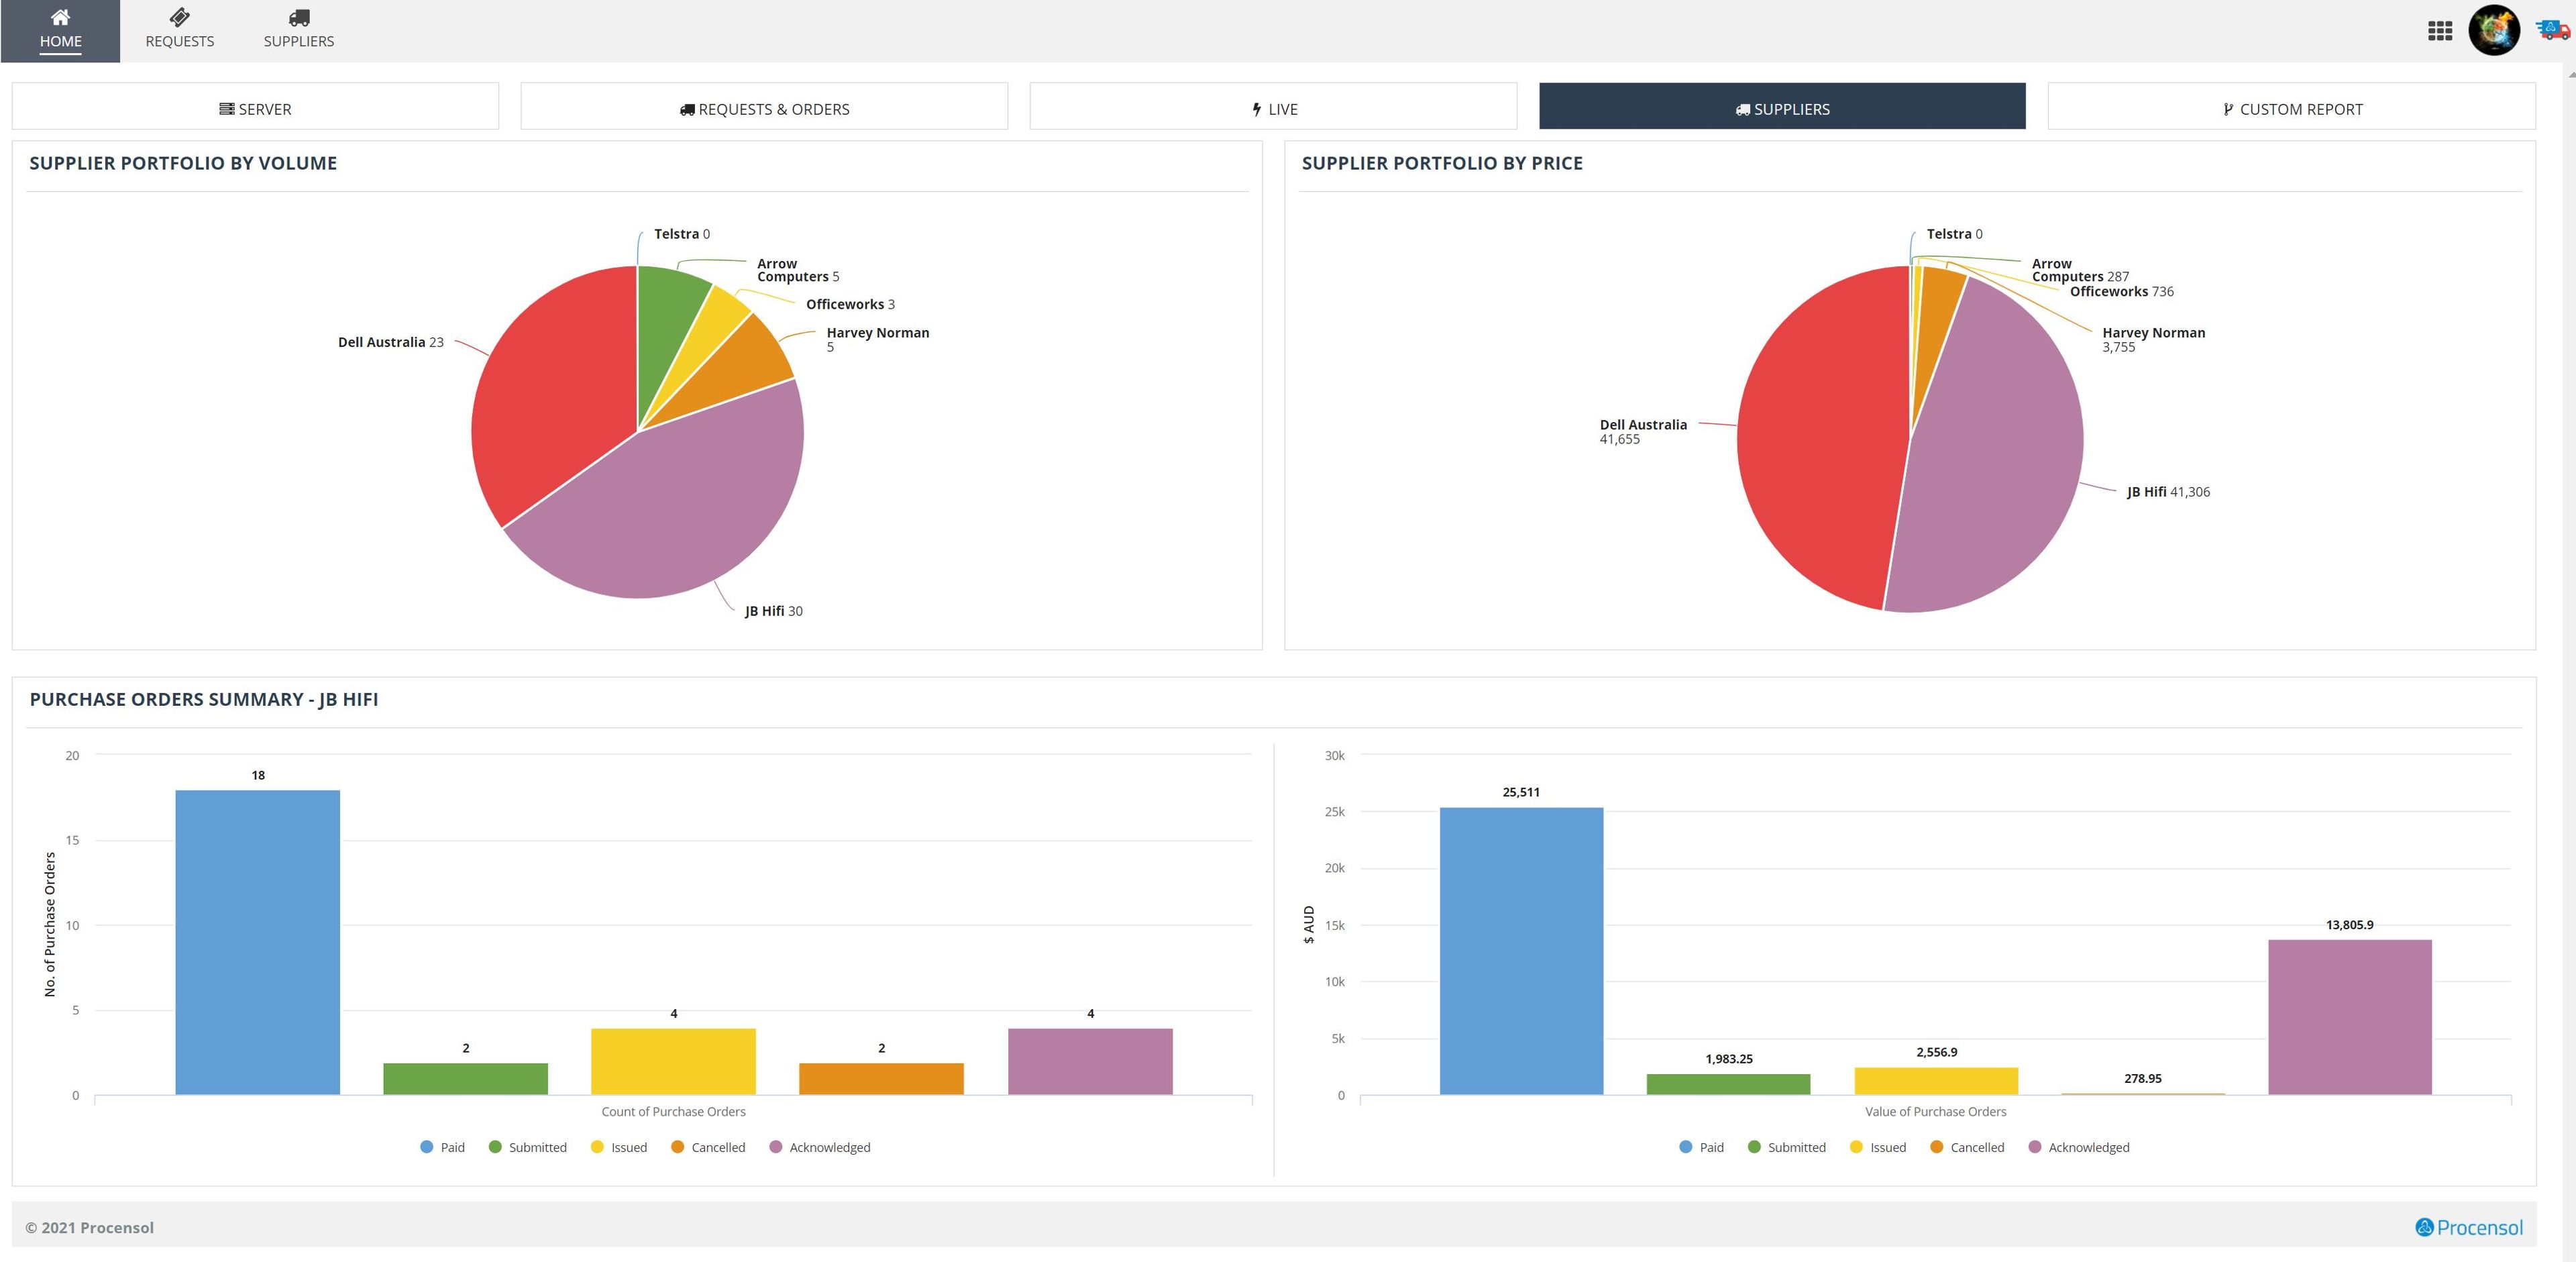Image resolution: width=2576 pixels, height=1262 pixels.
Task: Toggle Cancelled legend in count chart
Action: 708,1147
